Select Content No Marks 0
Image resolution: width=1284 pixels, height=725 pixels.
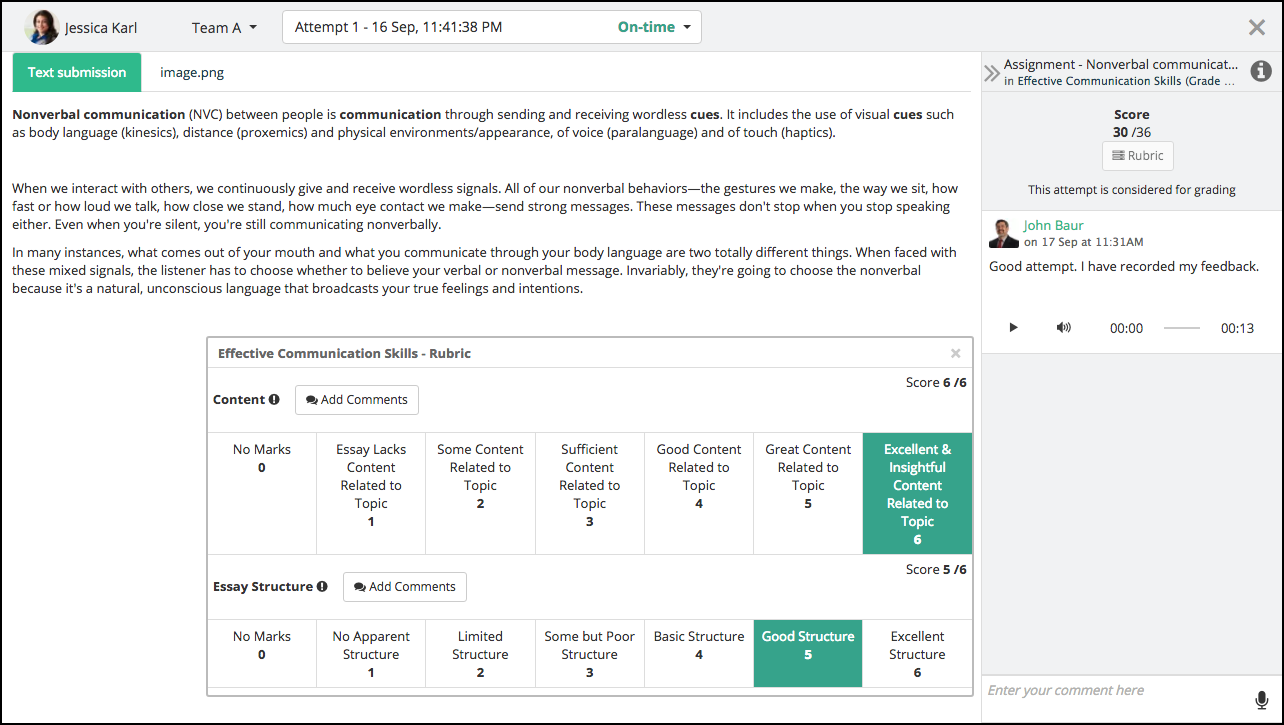click(x=262, y=494)
